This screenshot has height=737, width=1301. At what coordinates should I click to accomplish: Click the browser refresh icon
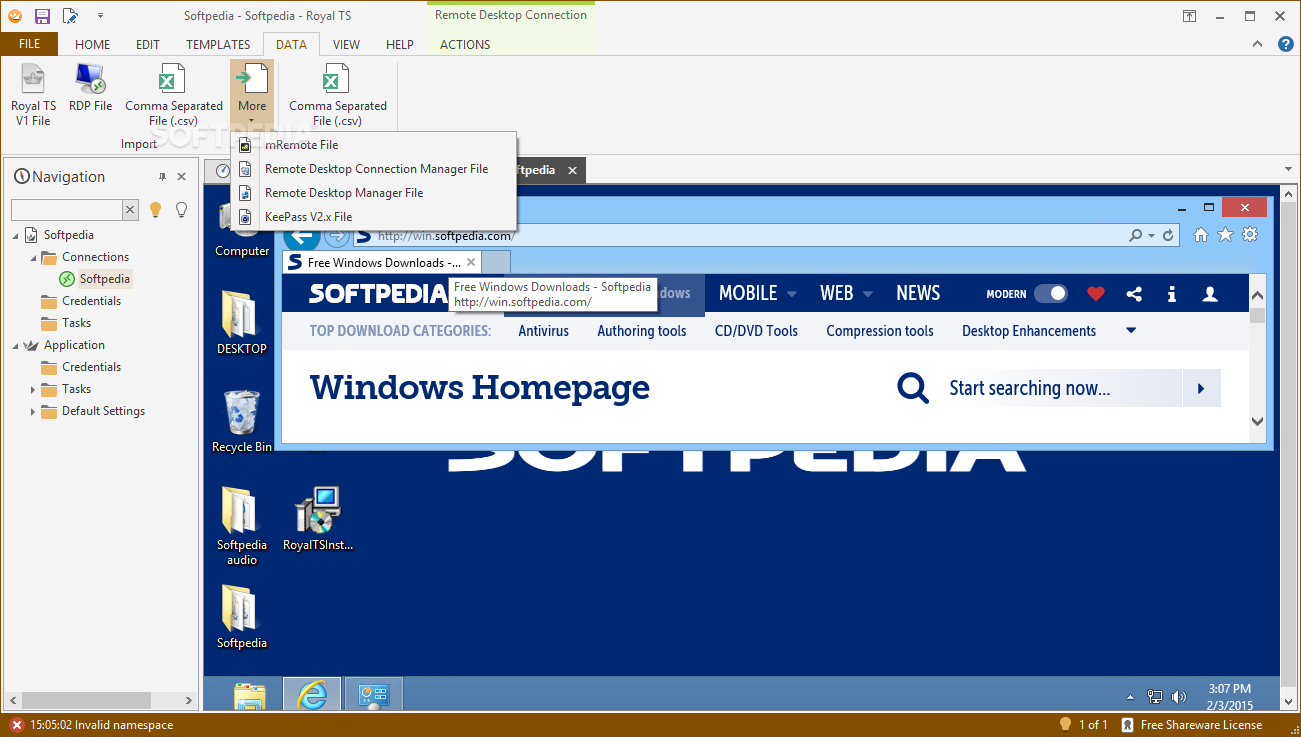click(1170, 236)
